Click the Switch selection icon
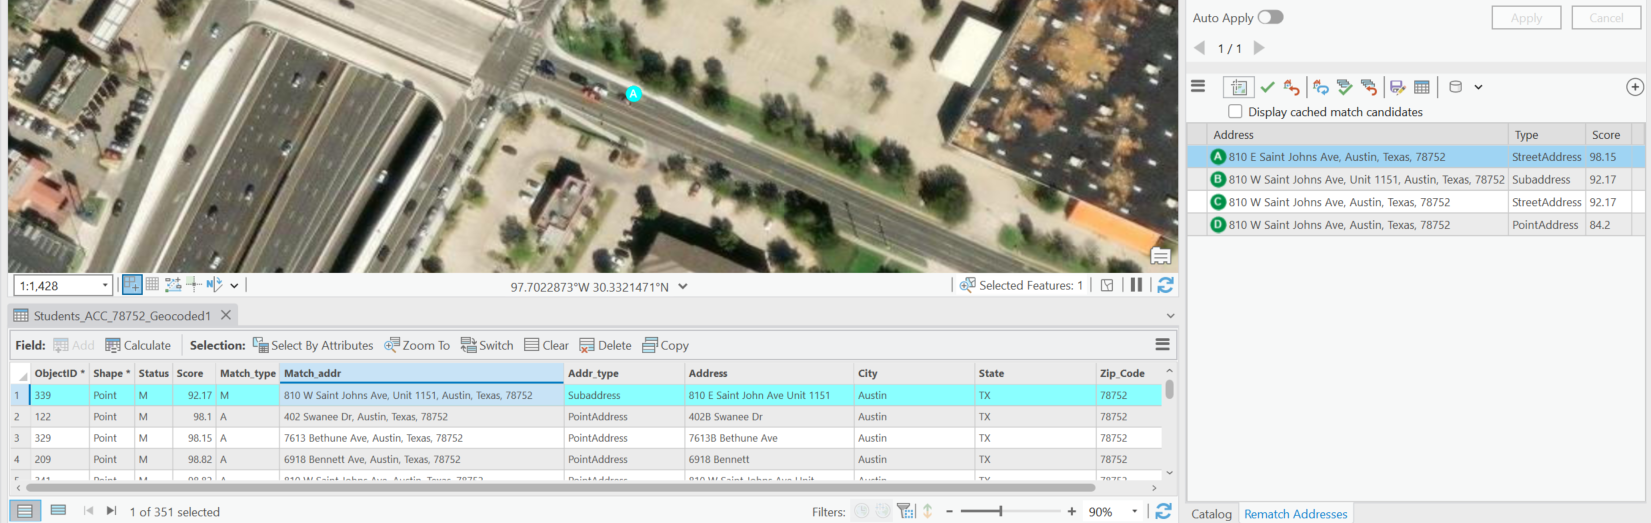The width and height of the screenshot is (1651, 523). (x=468, y=345)
